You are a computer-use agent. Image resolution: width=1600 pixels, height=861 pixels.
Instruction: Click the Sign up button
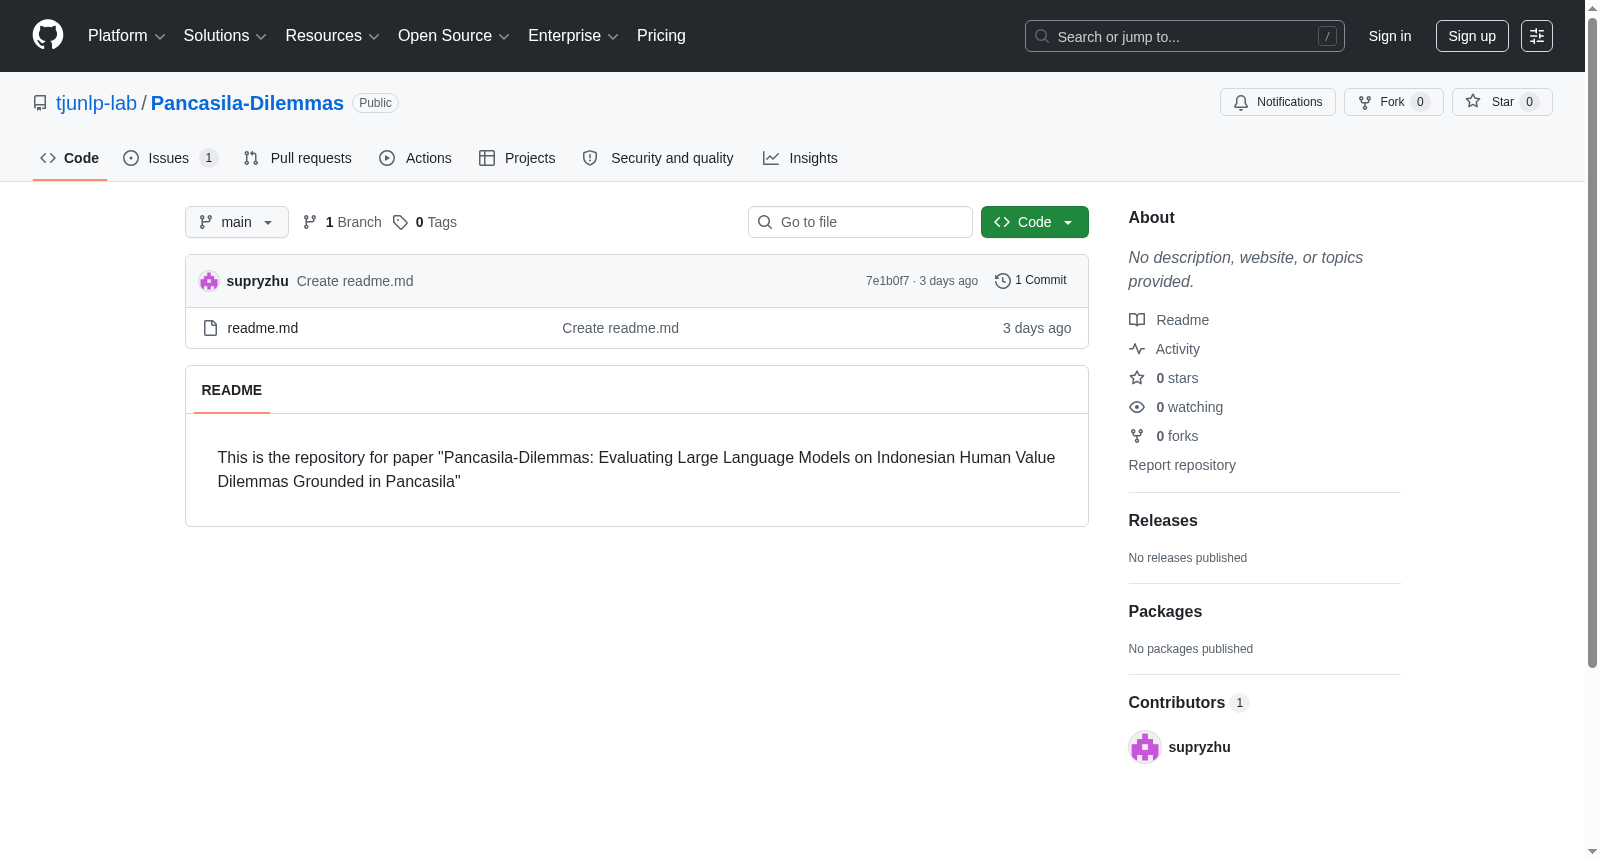1472,36
